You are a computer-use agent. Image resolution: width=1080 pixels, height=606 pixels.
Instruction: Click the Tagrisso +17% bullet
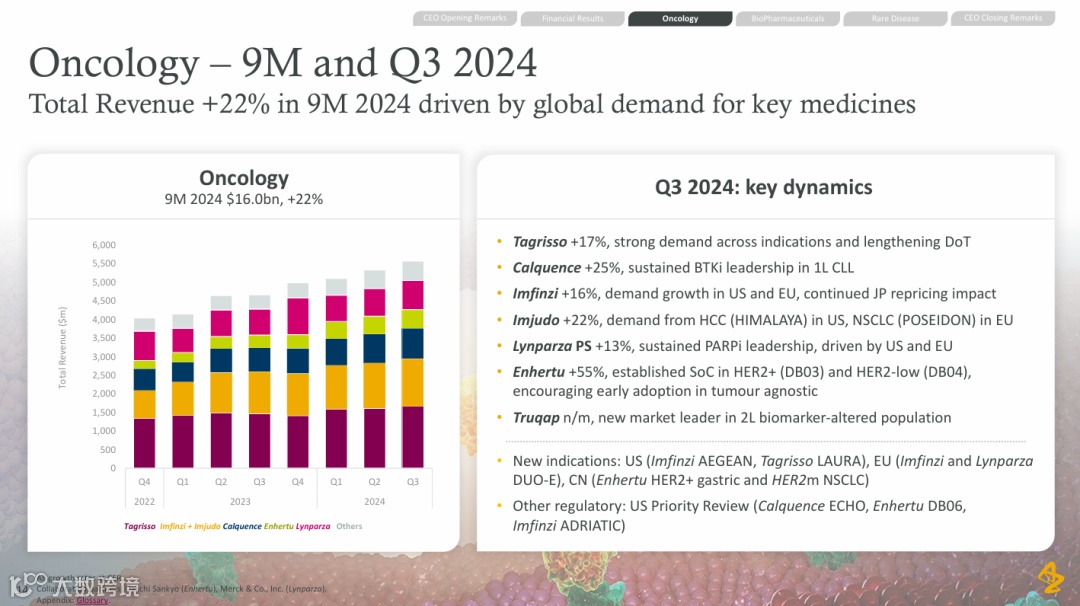741,242
